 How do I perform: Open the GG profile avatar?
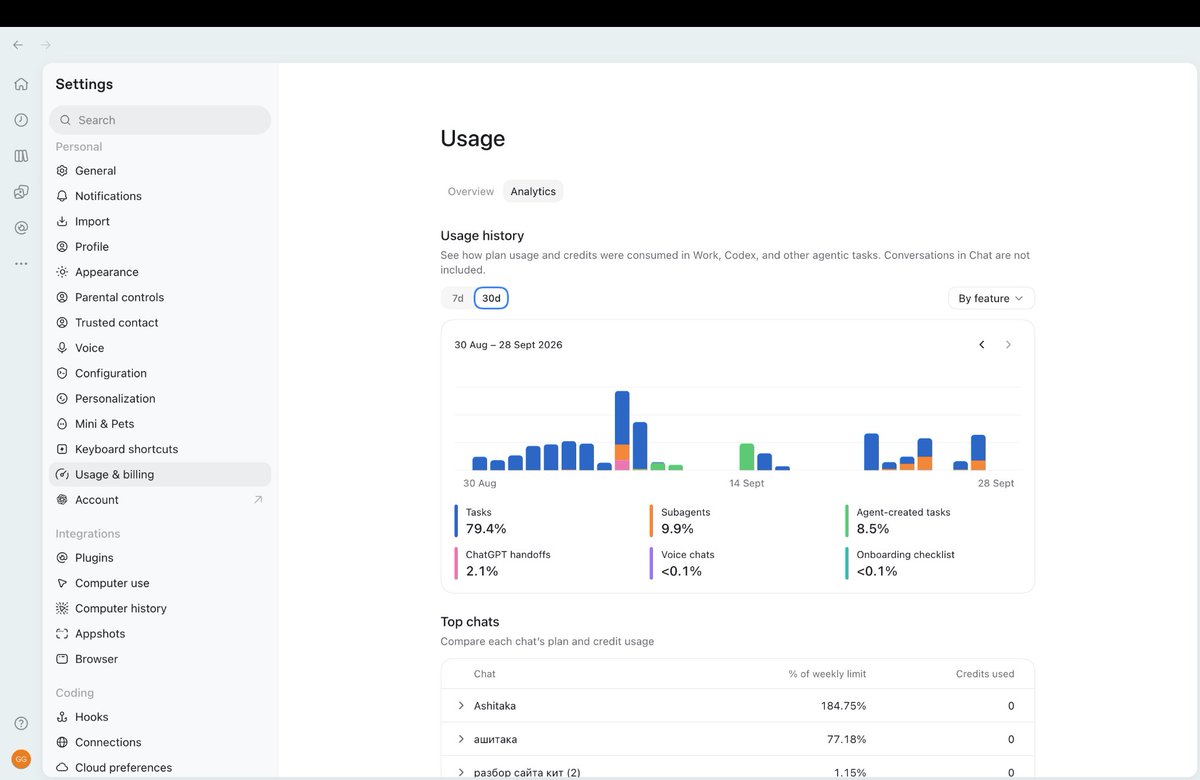coord(21,759)
